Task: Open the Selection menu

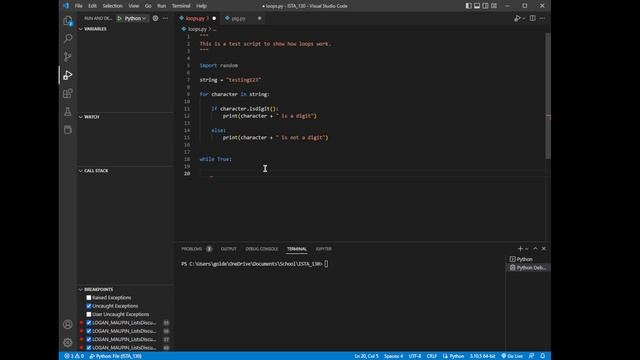Action: [112, 6]
